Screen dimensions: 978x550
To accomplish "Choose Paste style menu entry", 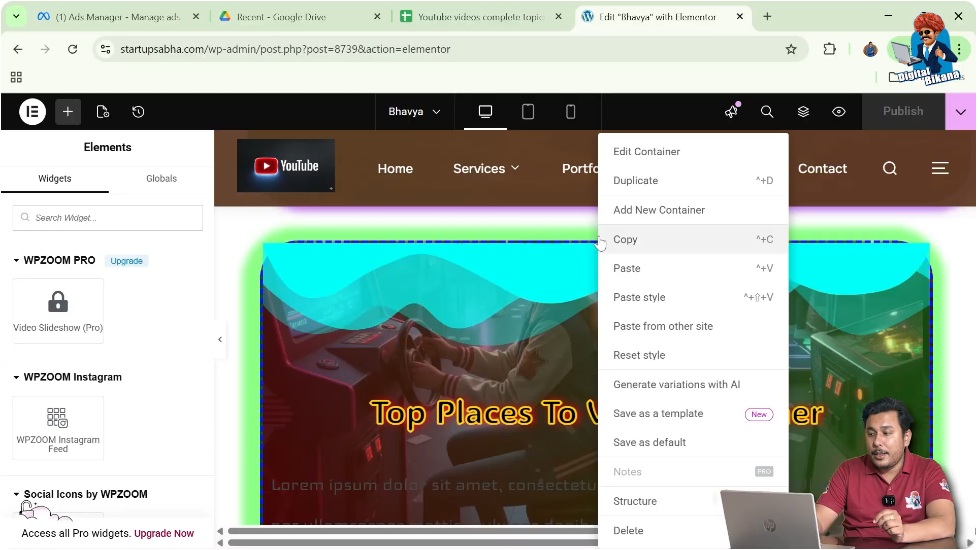I will [693, 297].
